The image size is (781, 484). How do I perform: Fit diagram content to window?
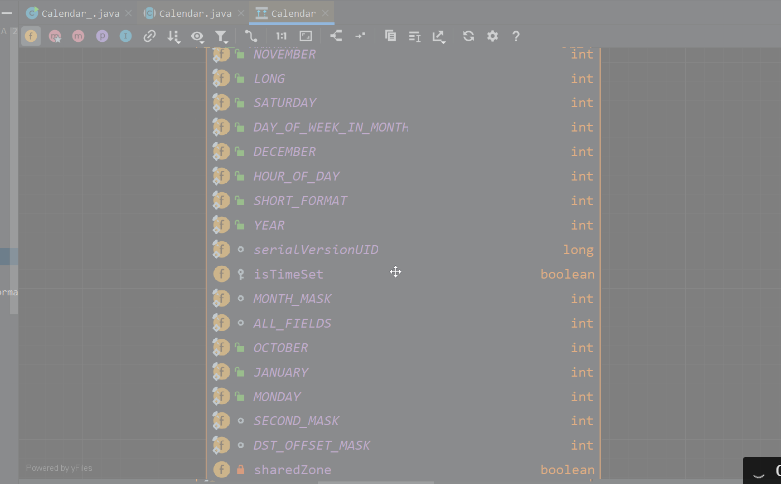click(306, 36)
